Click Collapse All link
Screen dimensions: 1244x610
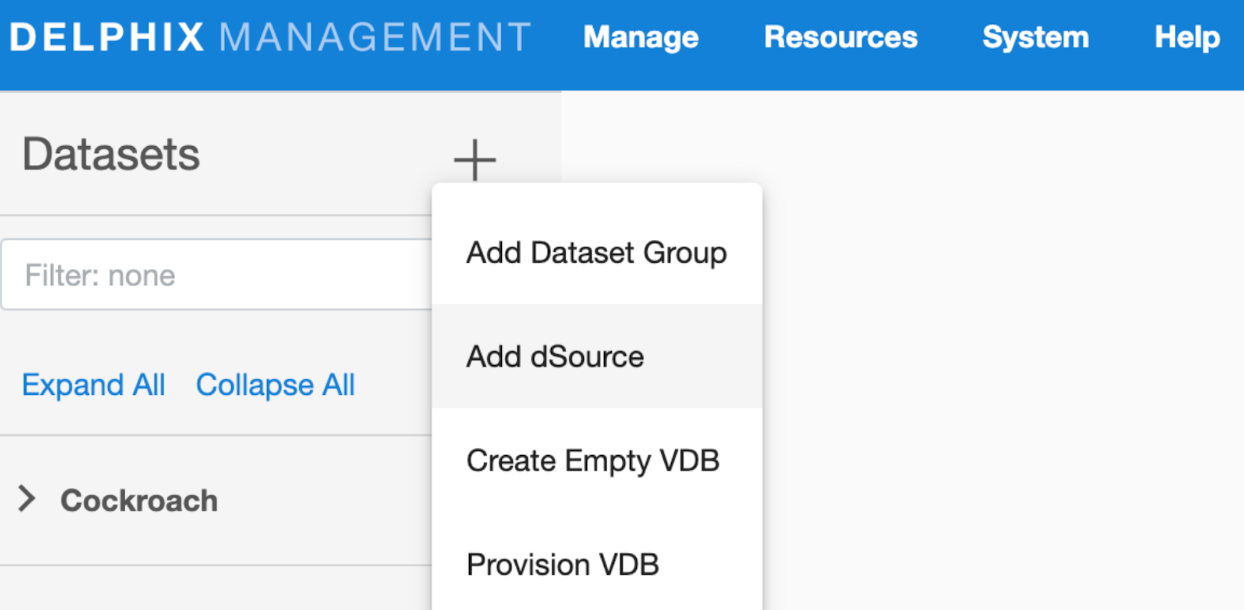(x=275, y=385)
